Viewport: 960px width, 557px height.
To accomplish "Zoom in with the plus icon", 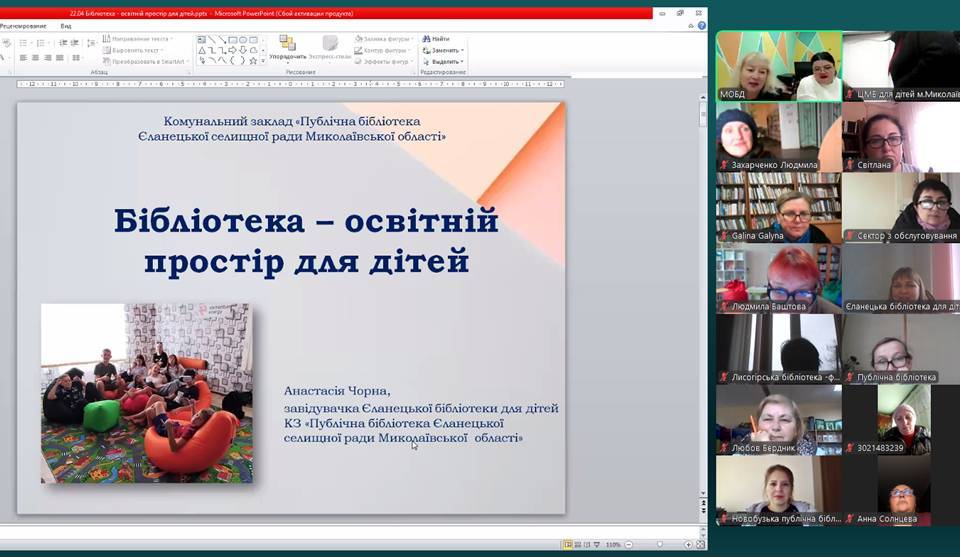I will (687, 545).
